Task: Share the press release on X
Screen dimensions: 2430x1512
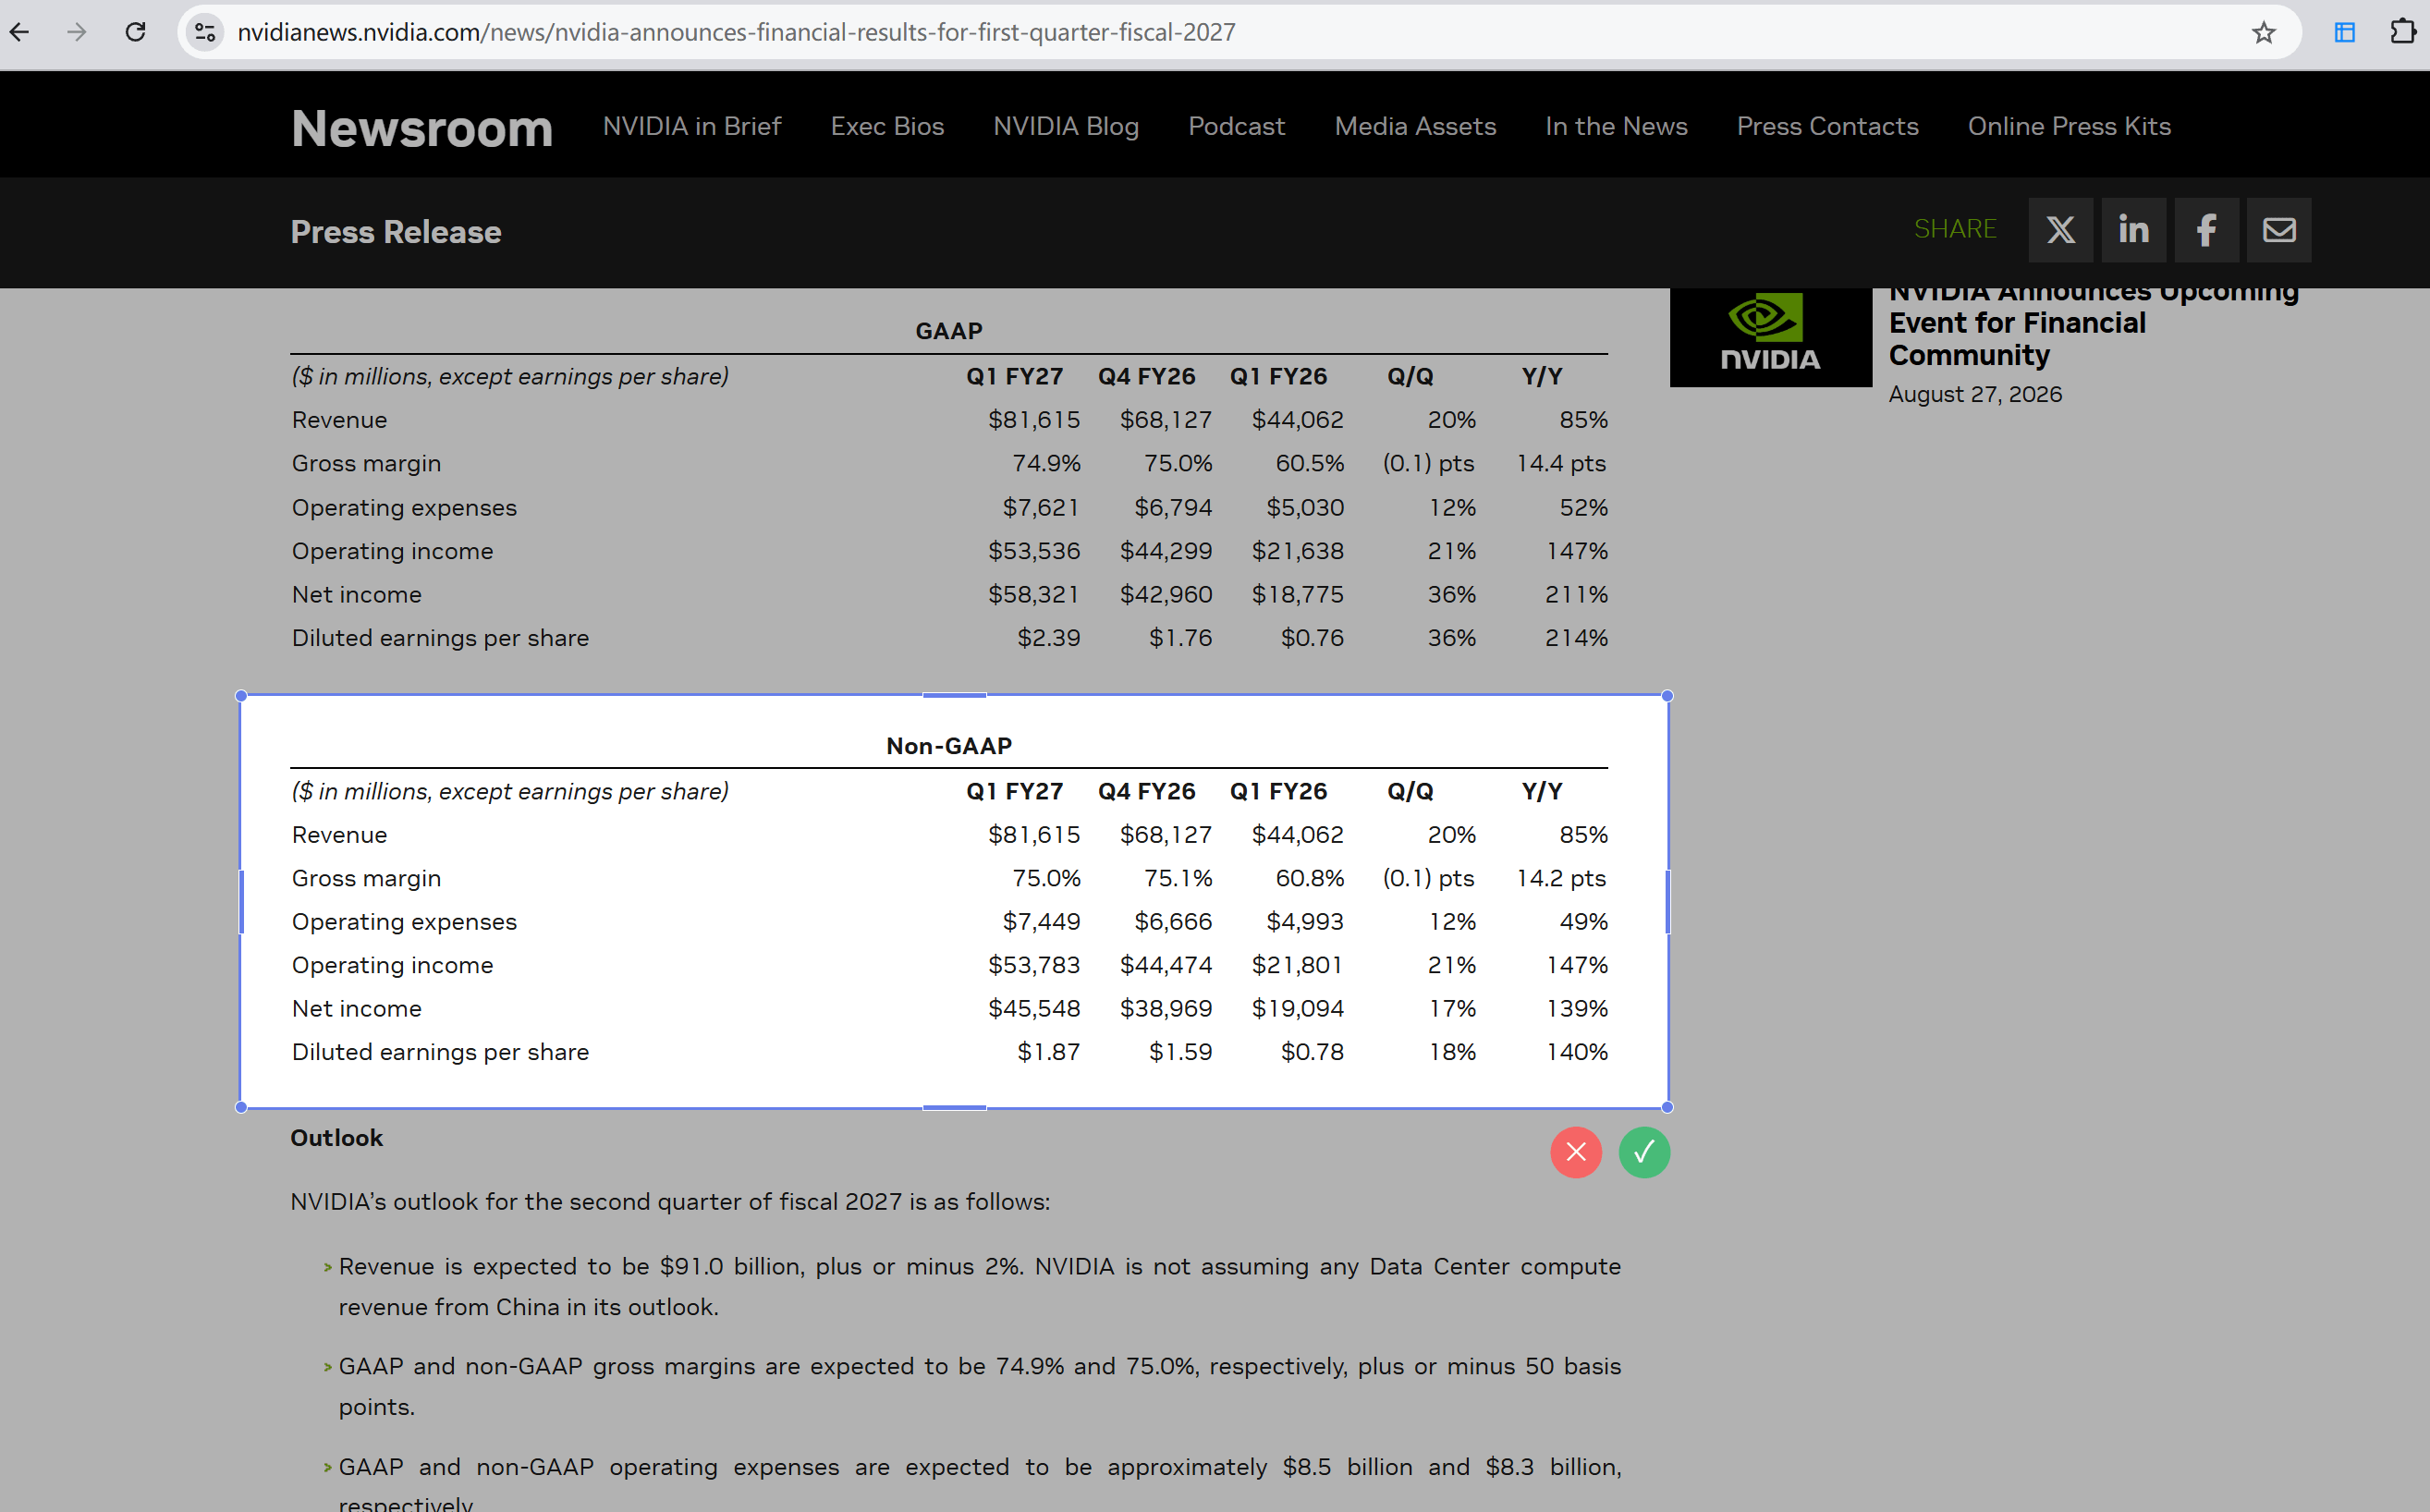Action: 2060,230
